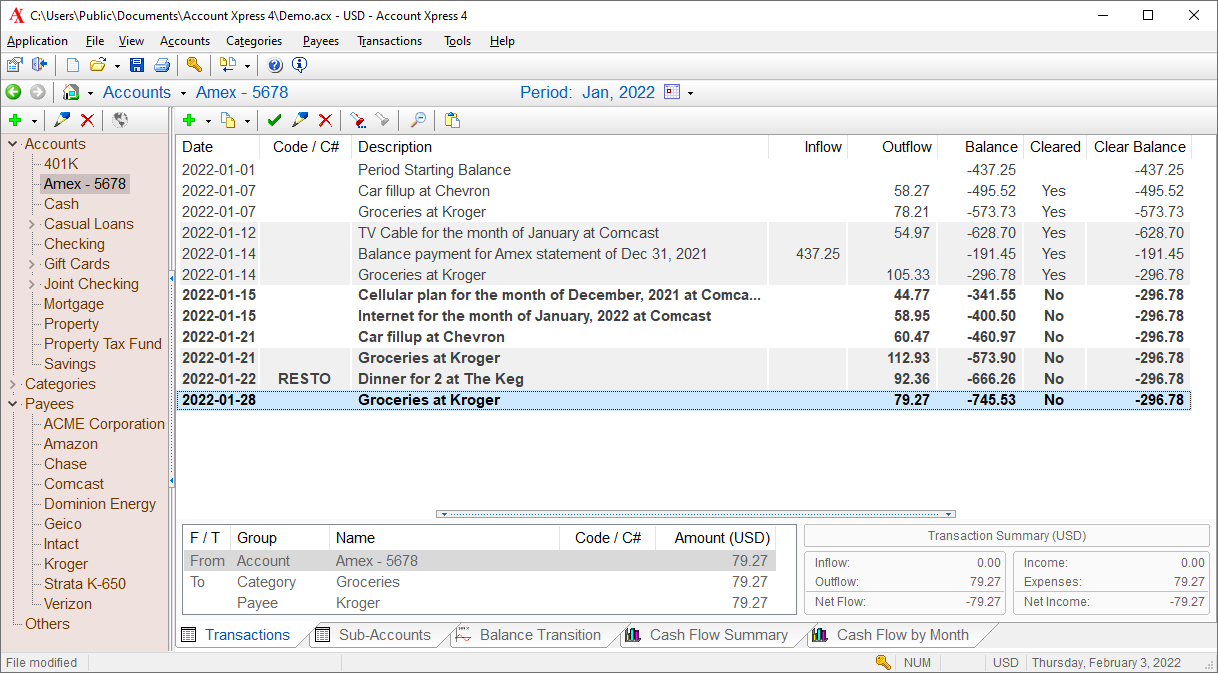This screenshot has height=673, width=1218.
Task: Expand the Gift Cards account node
Action: (32, 264)
